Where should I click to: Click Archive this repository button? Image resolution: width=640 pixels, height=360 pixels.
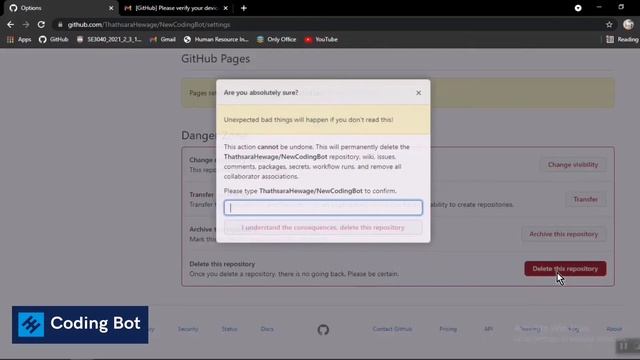pos(563,234)
